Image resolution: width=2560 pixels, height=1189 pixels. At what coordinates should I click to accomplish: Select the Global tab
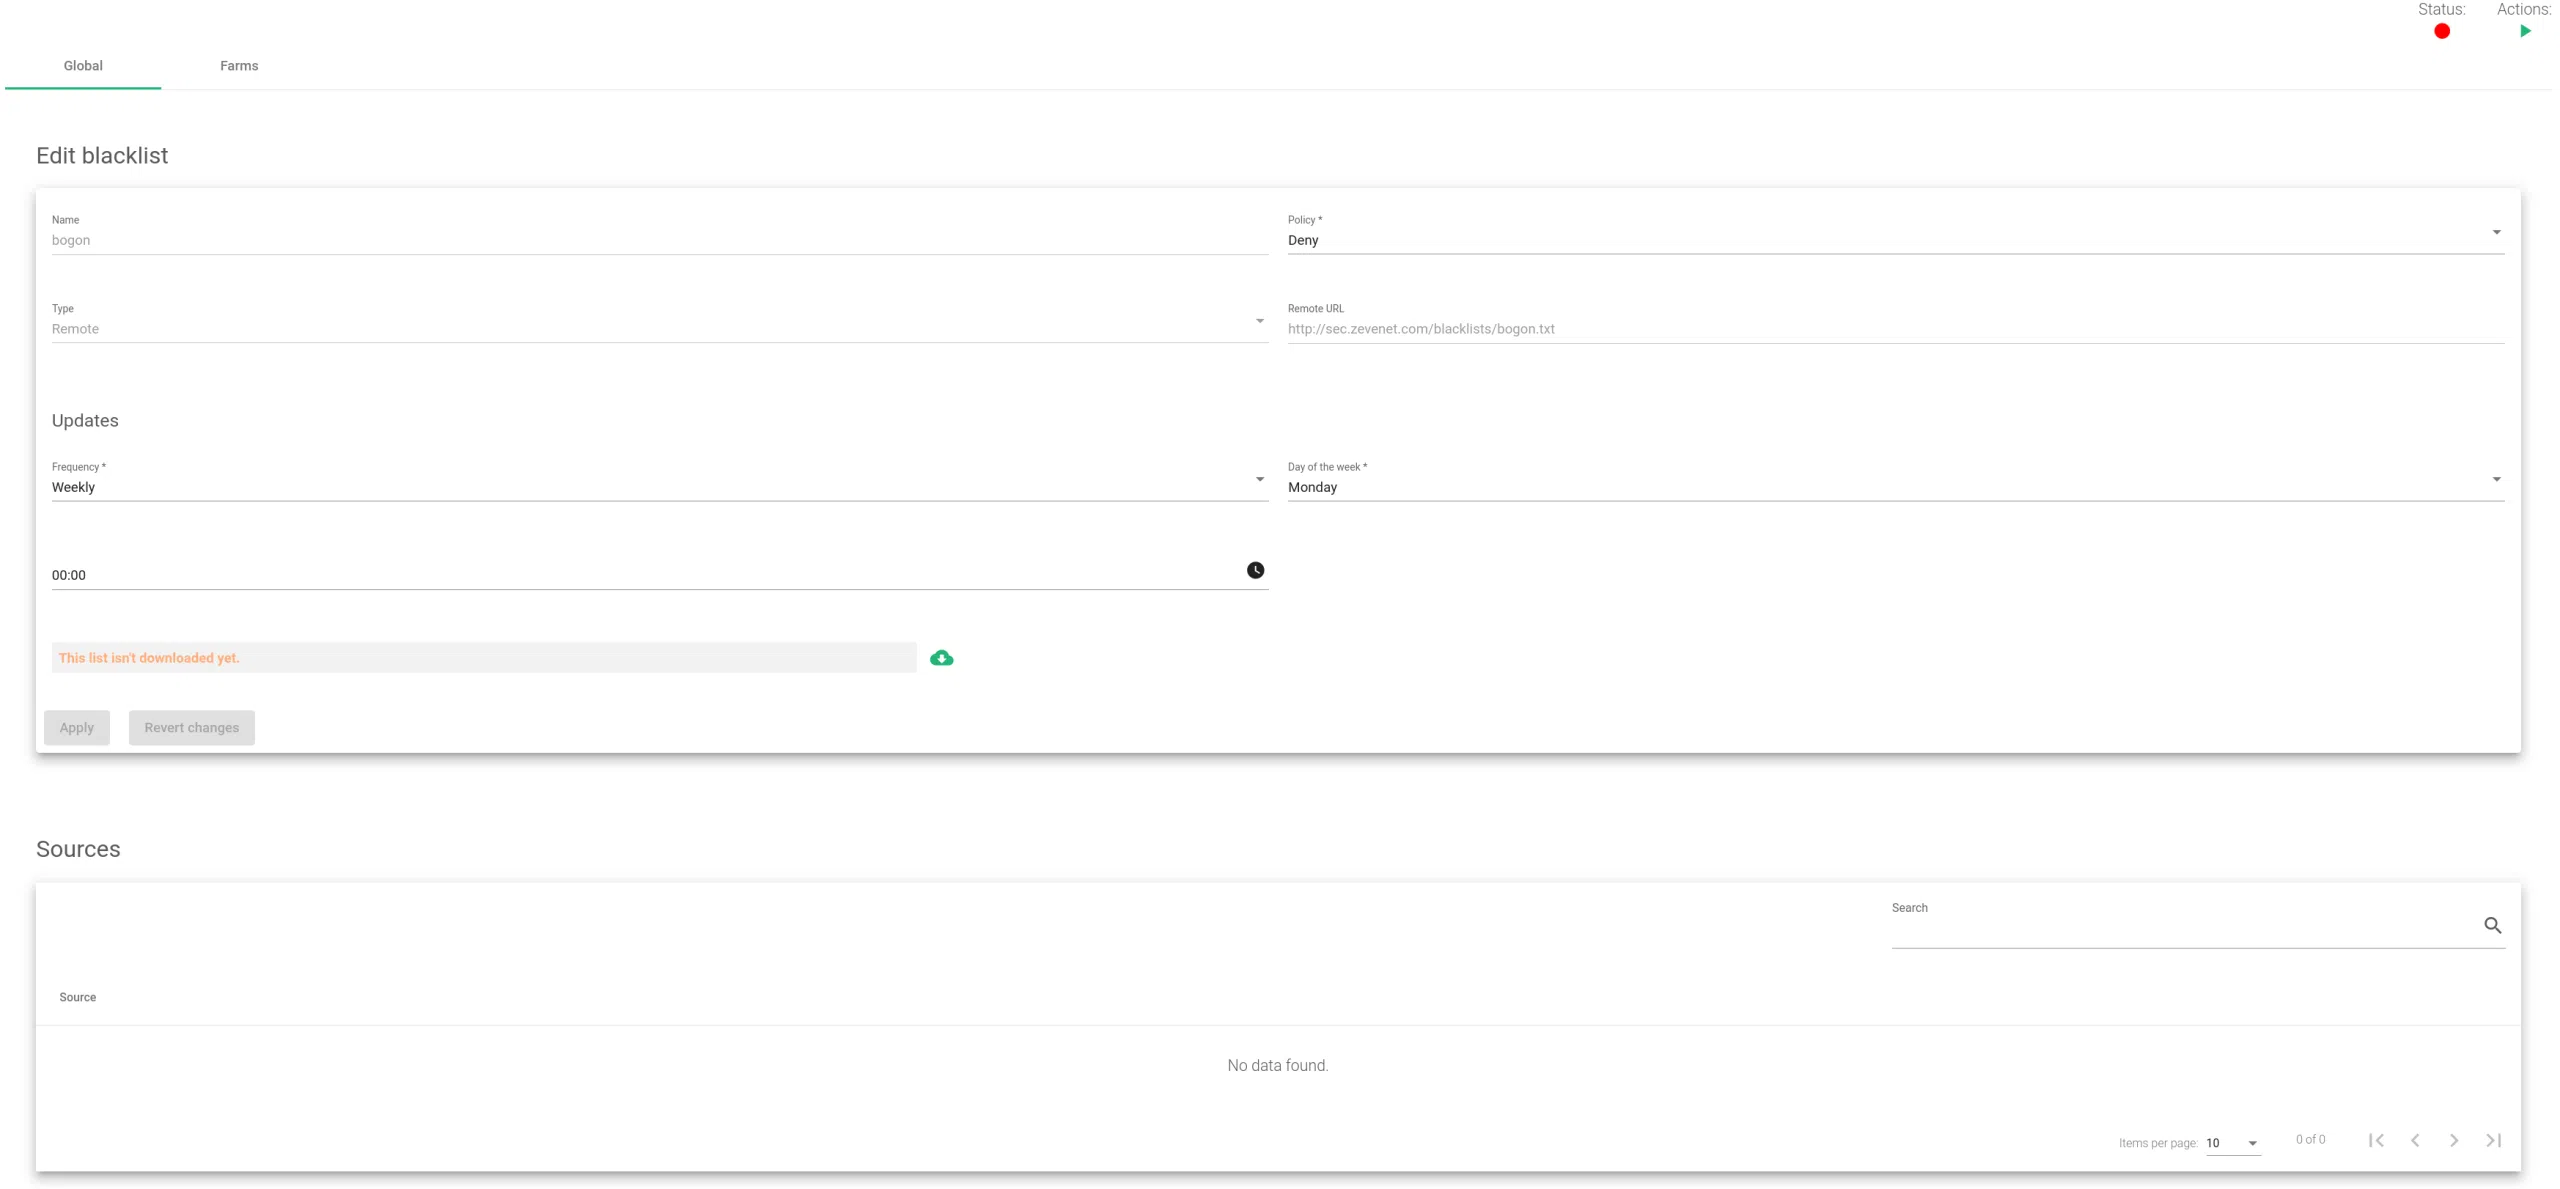[x=83, y=66]
